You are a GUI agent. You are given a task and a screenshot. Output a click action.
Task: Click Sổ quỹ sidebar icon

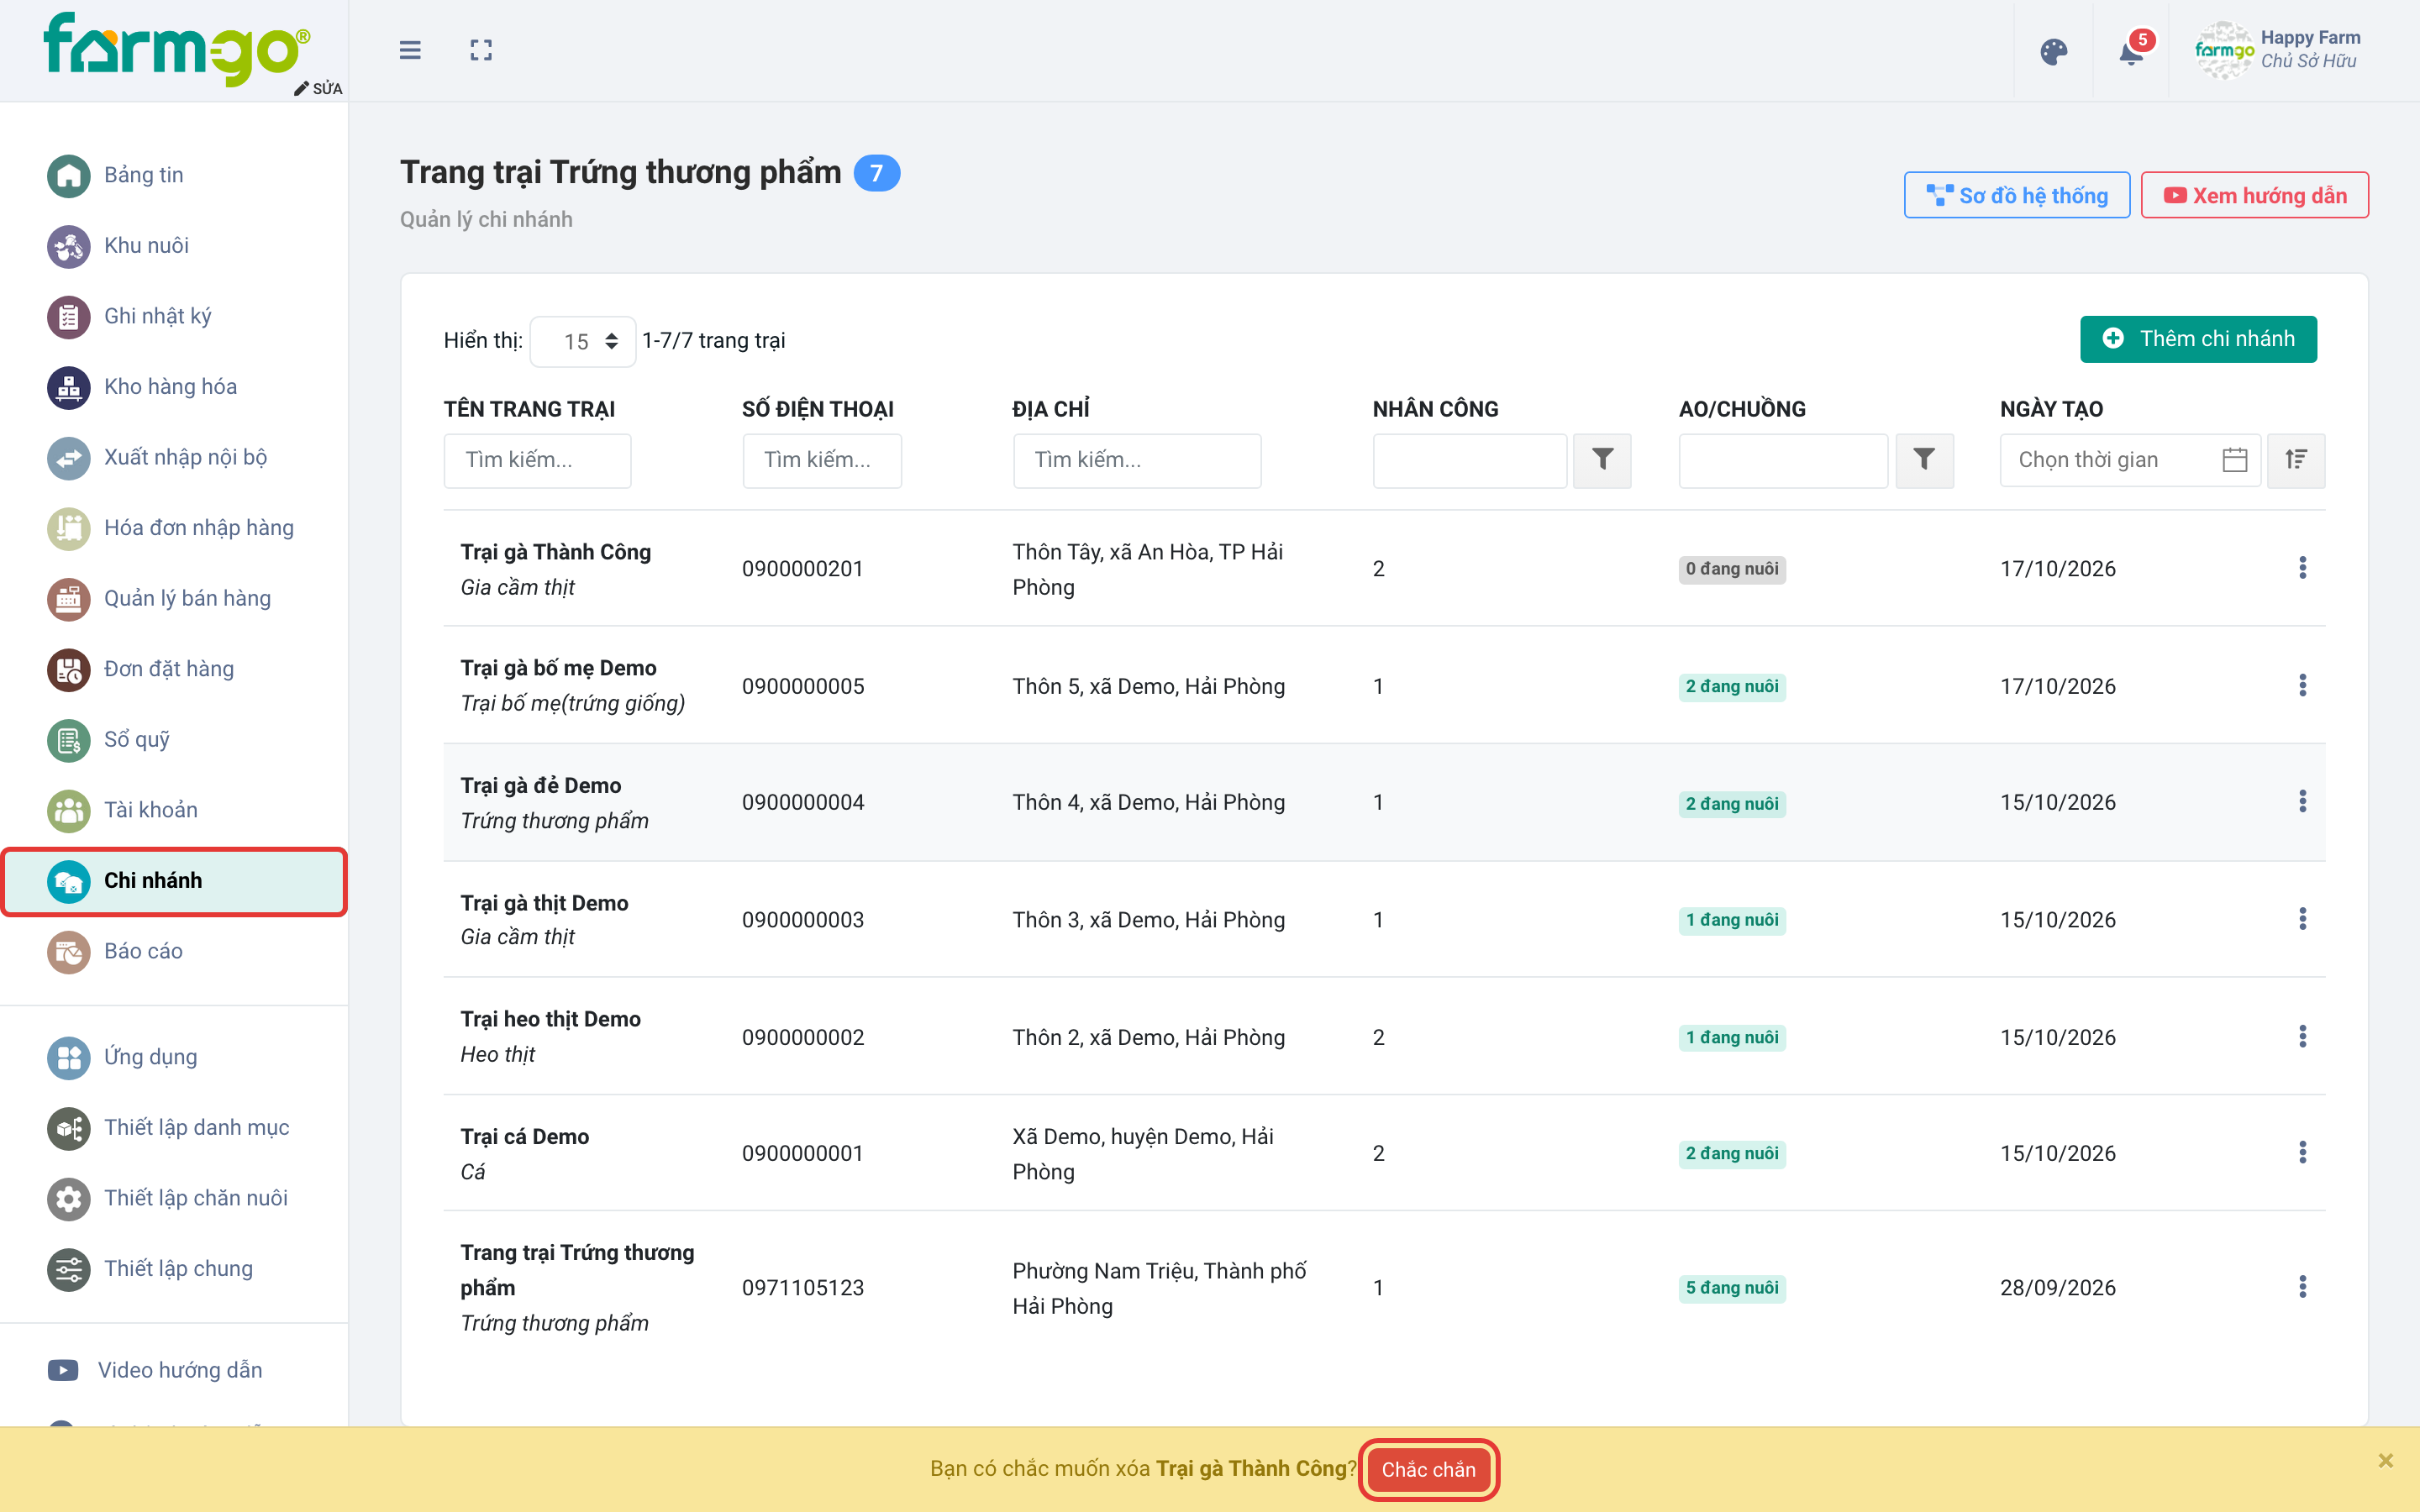coord(68,740)
